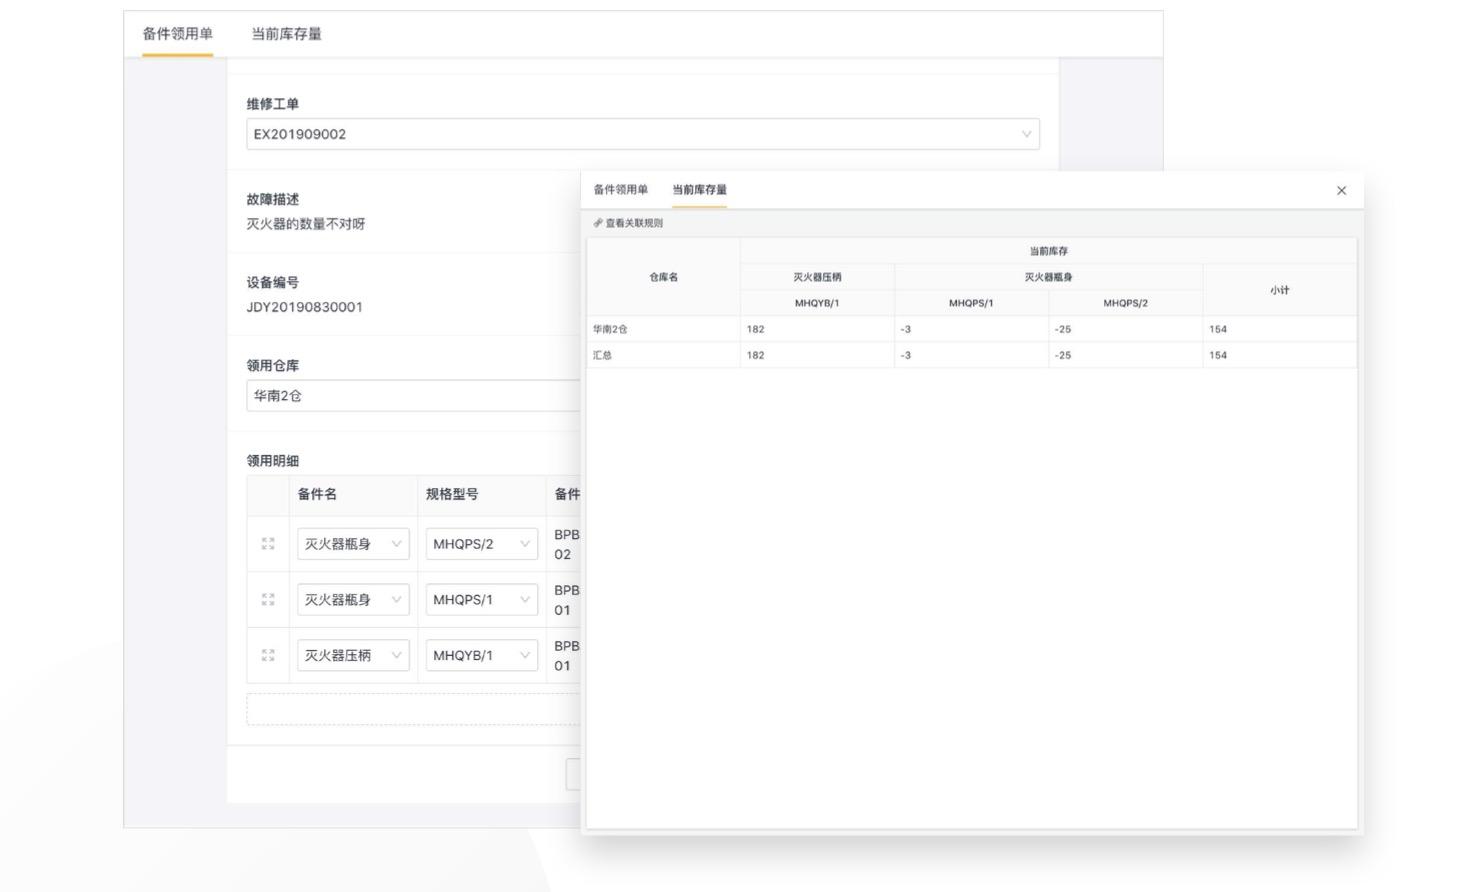The image size is (1480, 892).
Task: Expand the MHQYB/1 规格型号 dropdown
Action: pos(481,656)
